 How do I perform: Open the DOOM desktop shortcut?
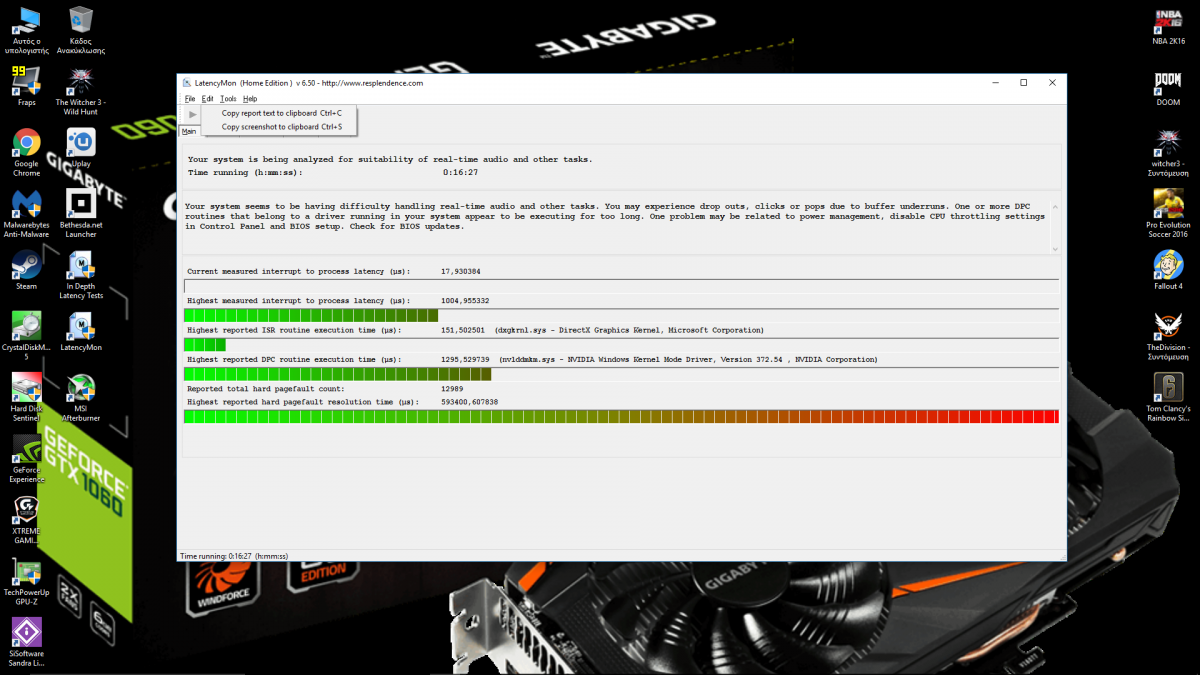click(x=1168, y=87)
